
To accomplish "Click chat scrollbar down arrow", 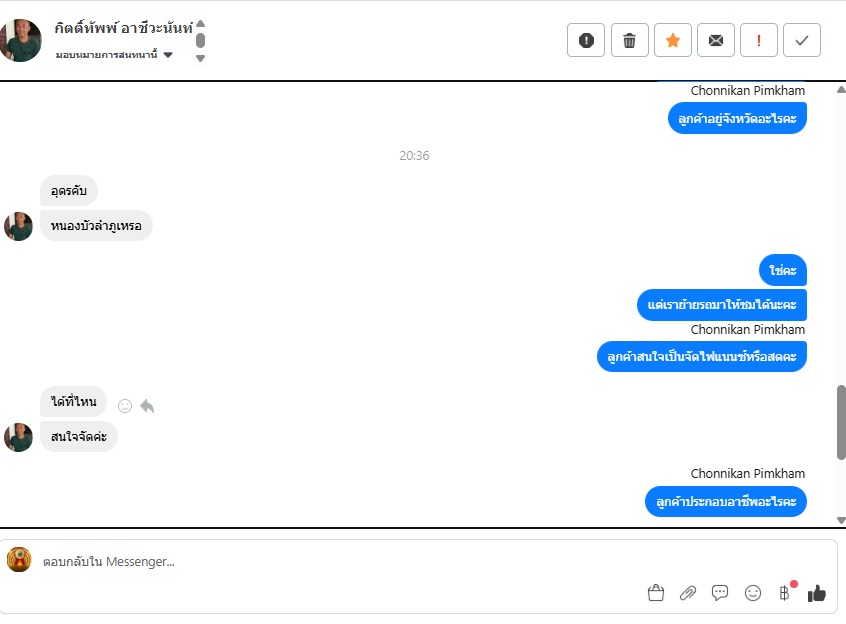I will (841, 520).
